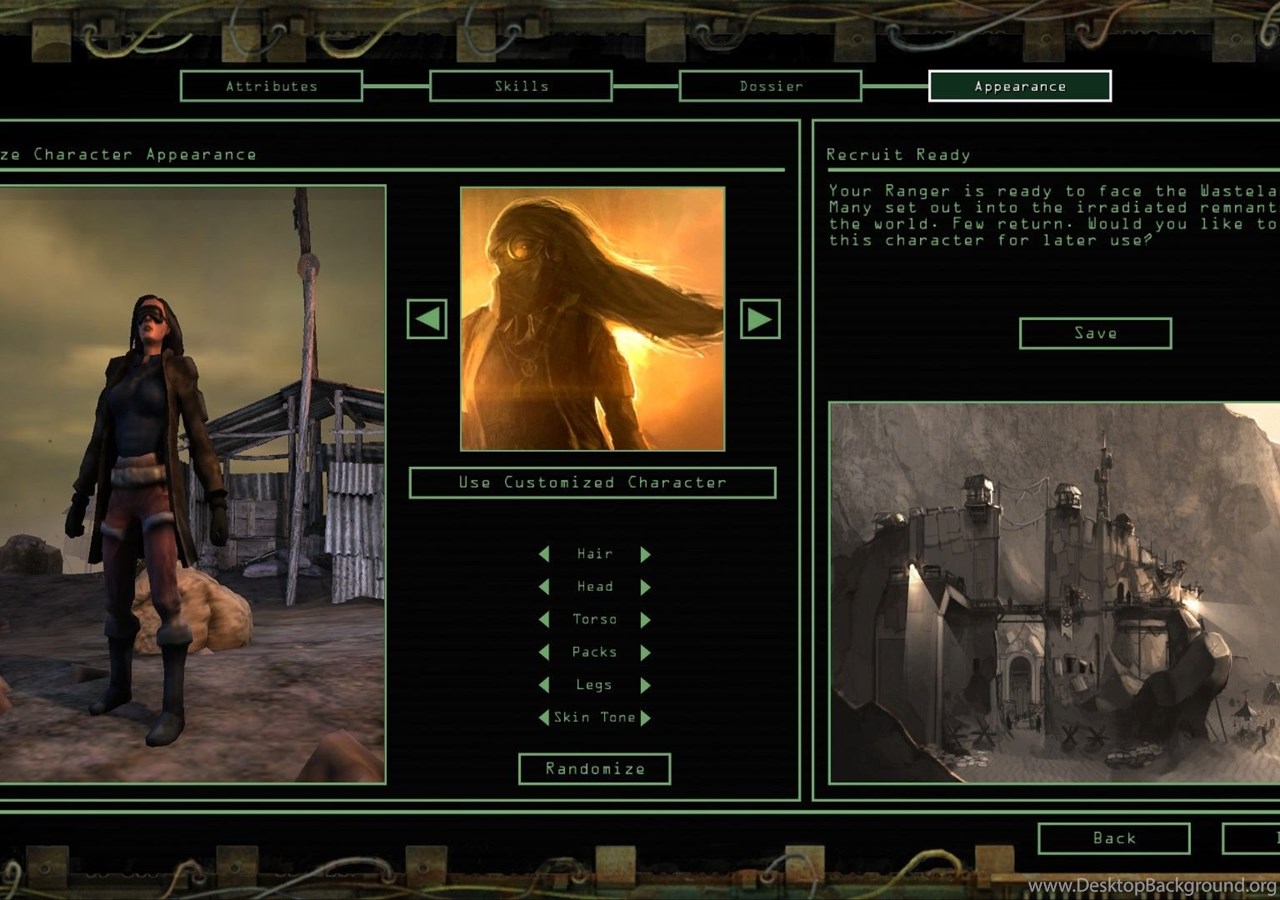Open the Attributes tab
The height and width of the screenshot is (900, 1280).
[271, 86]
